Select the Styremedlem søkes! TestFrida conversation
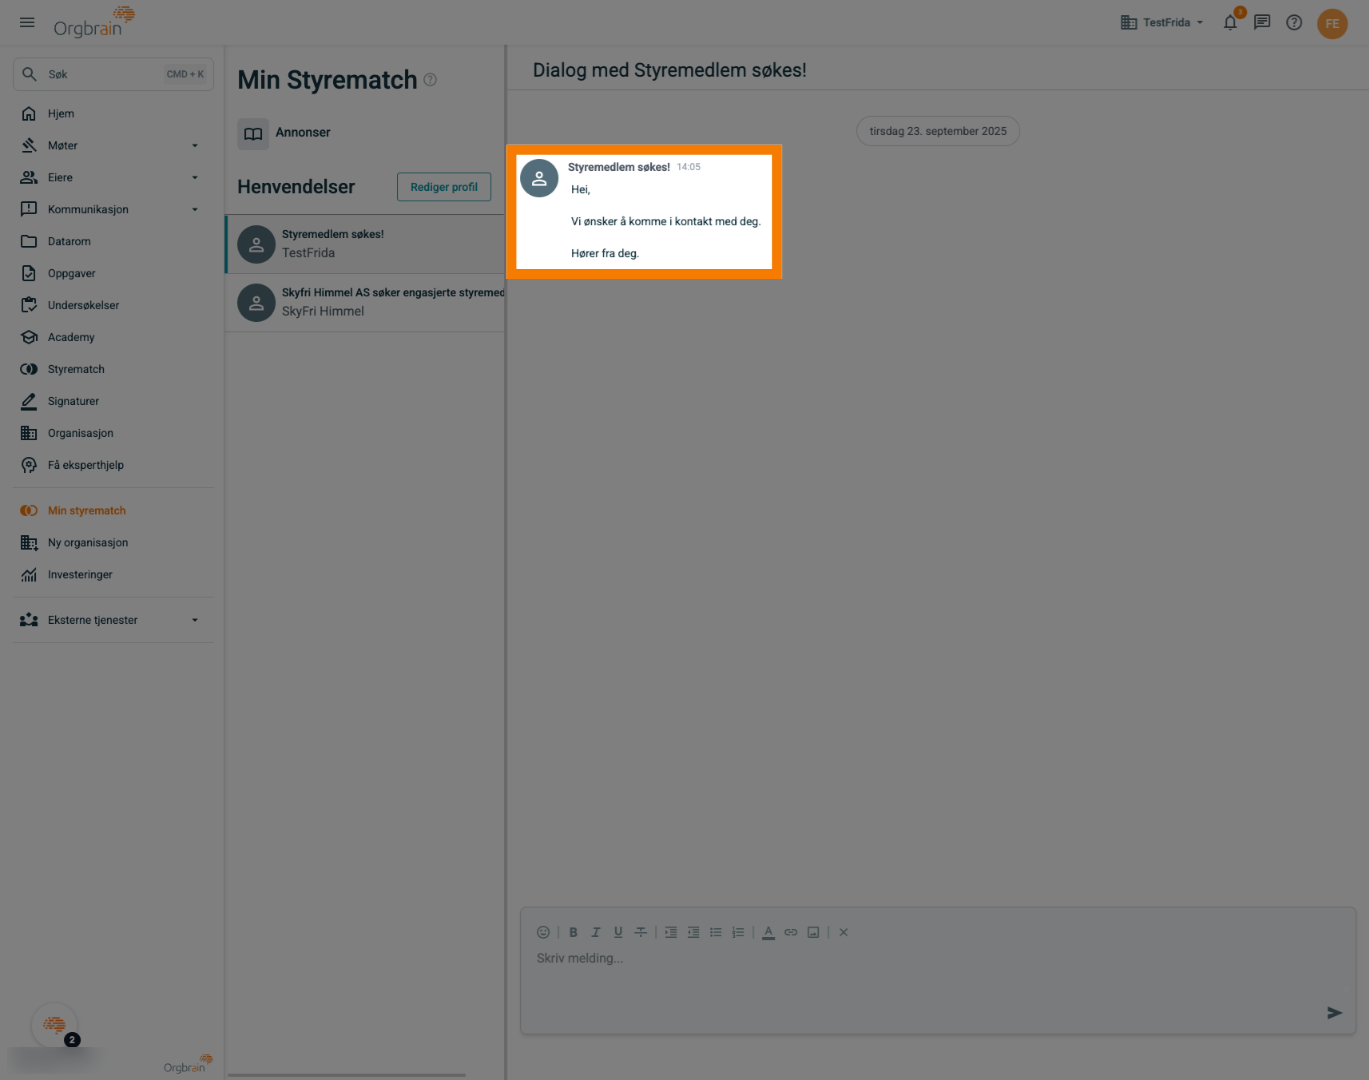Screen dimensions: 1369x1080 (x=365, y=244)
